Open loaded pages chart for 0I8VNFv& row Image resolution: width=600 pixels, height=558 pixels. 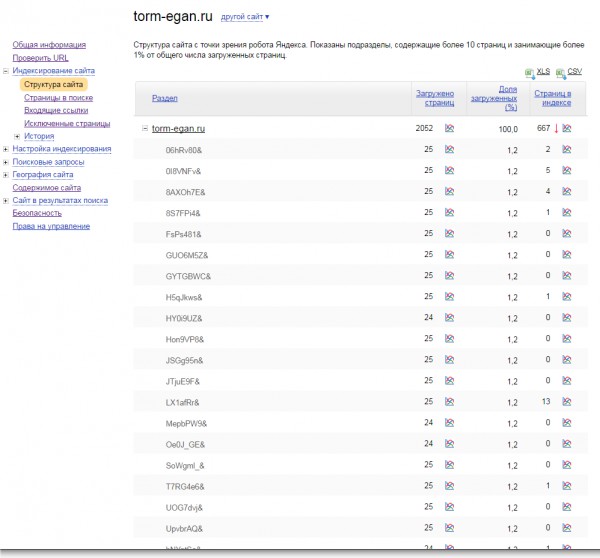449,170
